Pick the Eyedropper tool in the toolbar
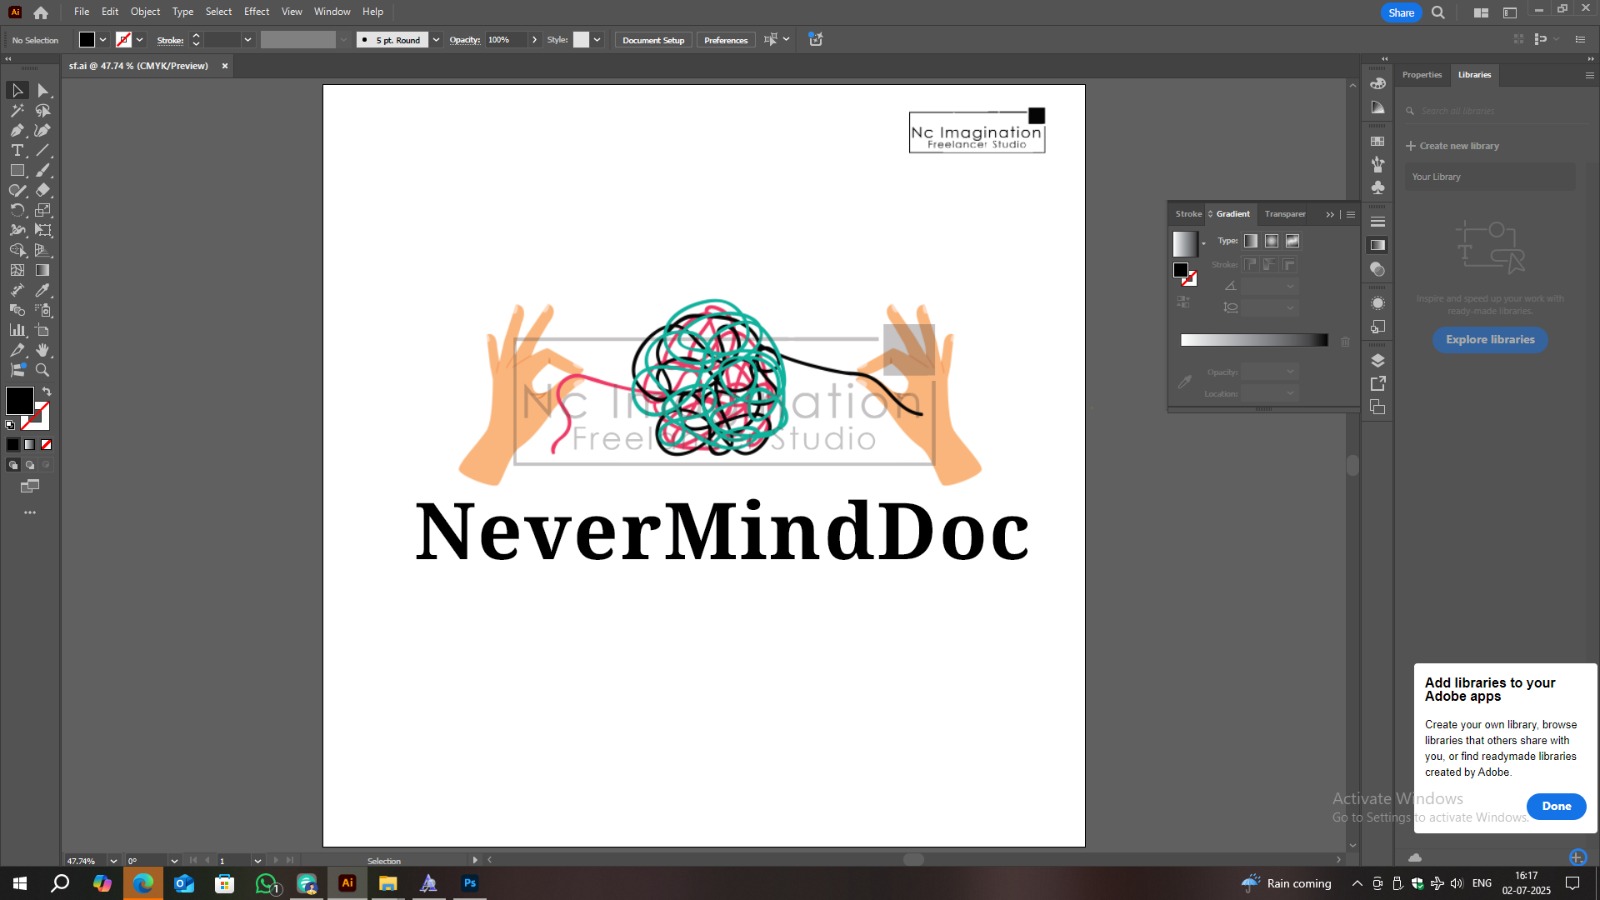This screenshot has height=900, width=1600. point(42,290)
